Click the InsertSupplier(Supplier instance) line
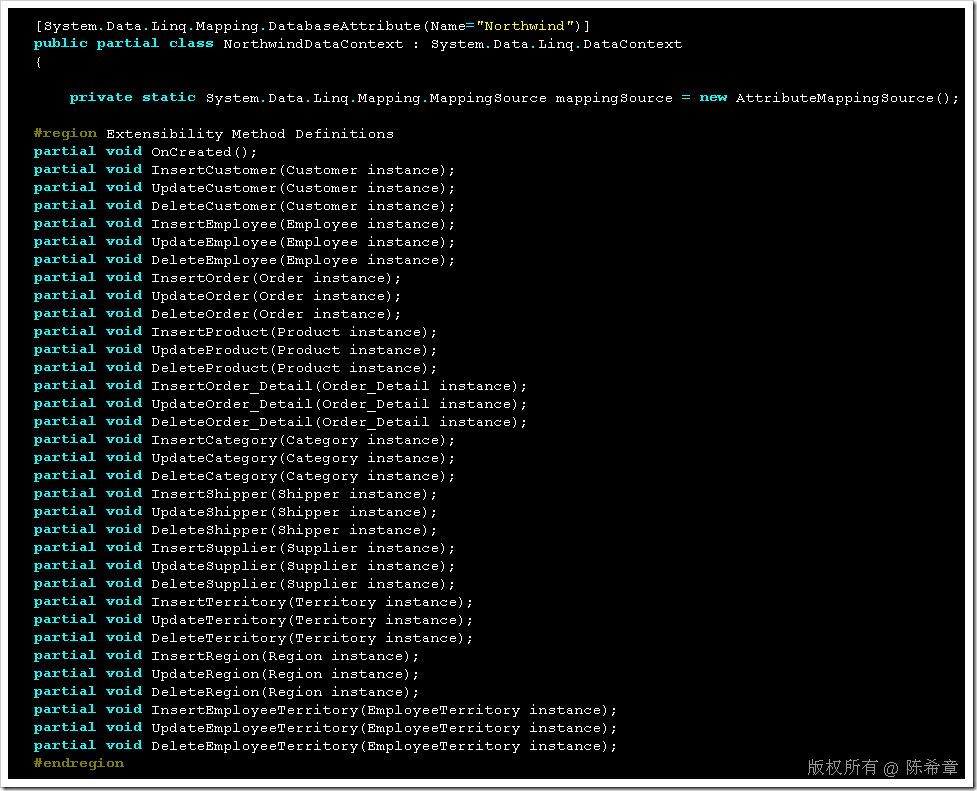The height and width of the screenshot is (791, 977). [244, 548]
